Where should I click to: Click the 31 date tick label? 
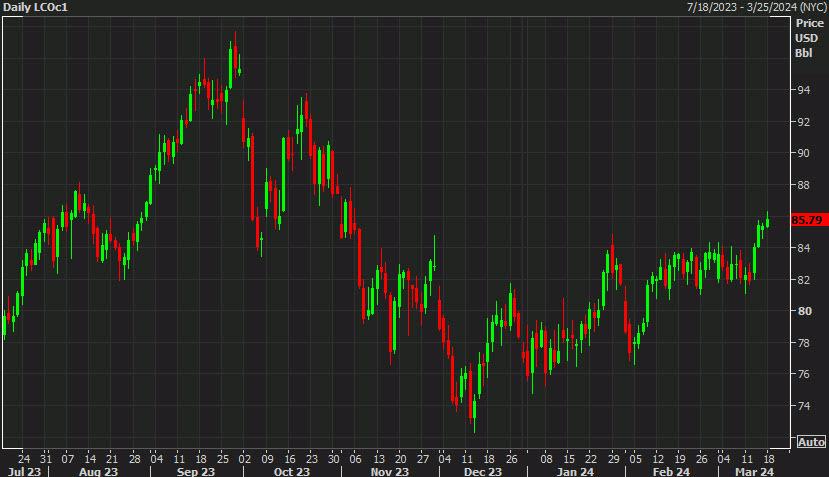coord(46,458)
